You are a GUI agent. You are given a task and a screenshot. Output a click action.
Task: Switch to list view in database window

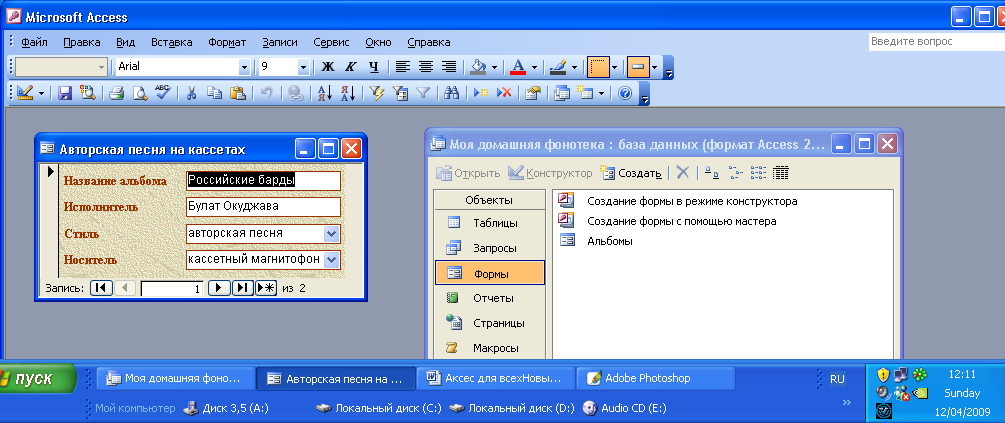[758, 172]
